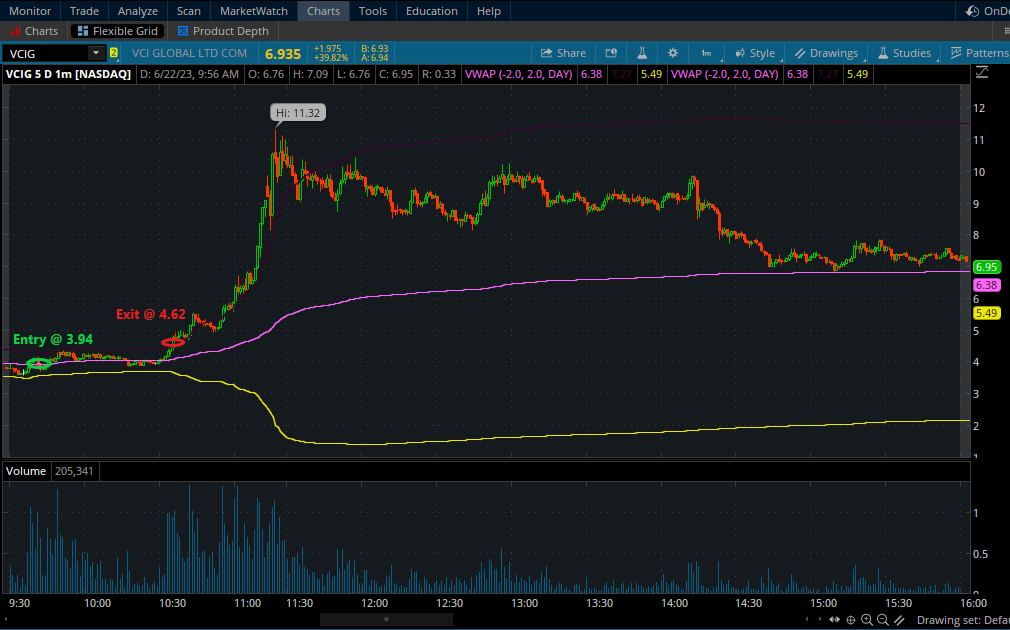Click the drawing tools double-line icon
Viewport: 1010px width, 630px height.
(x=899, y=620)
